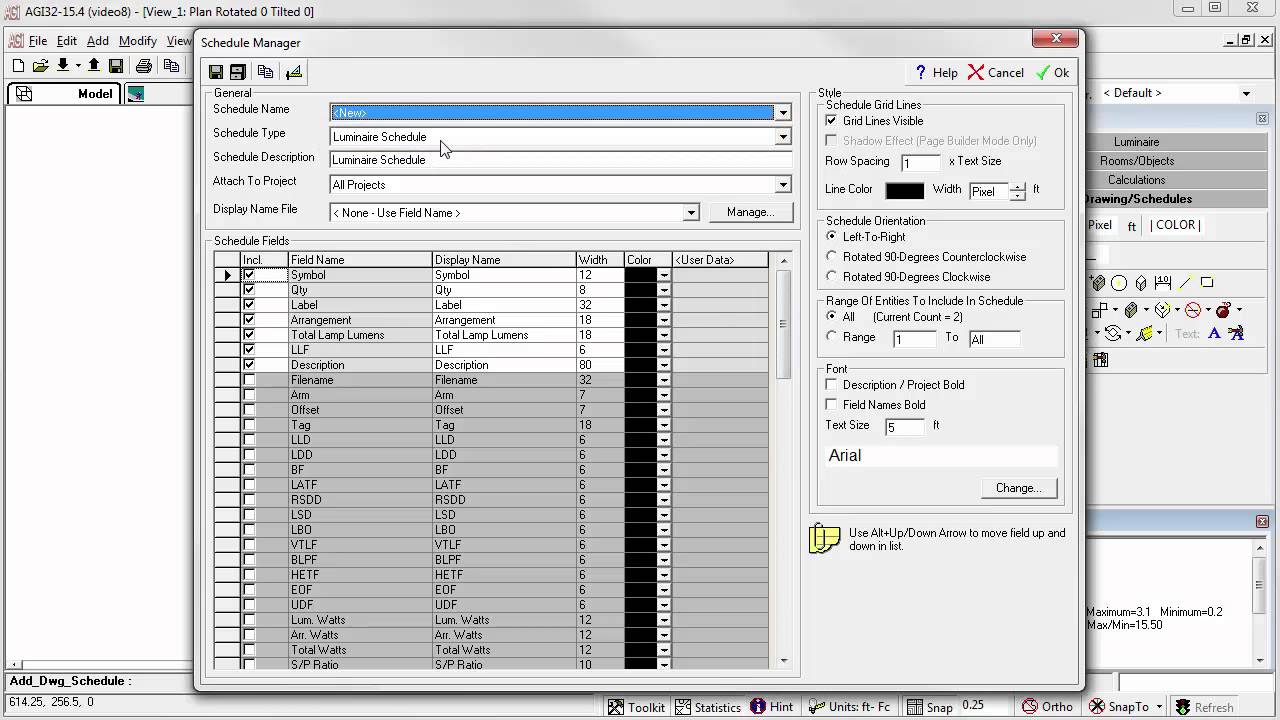
Task: Click the blue A text tool
Action: (1215, 334)
